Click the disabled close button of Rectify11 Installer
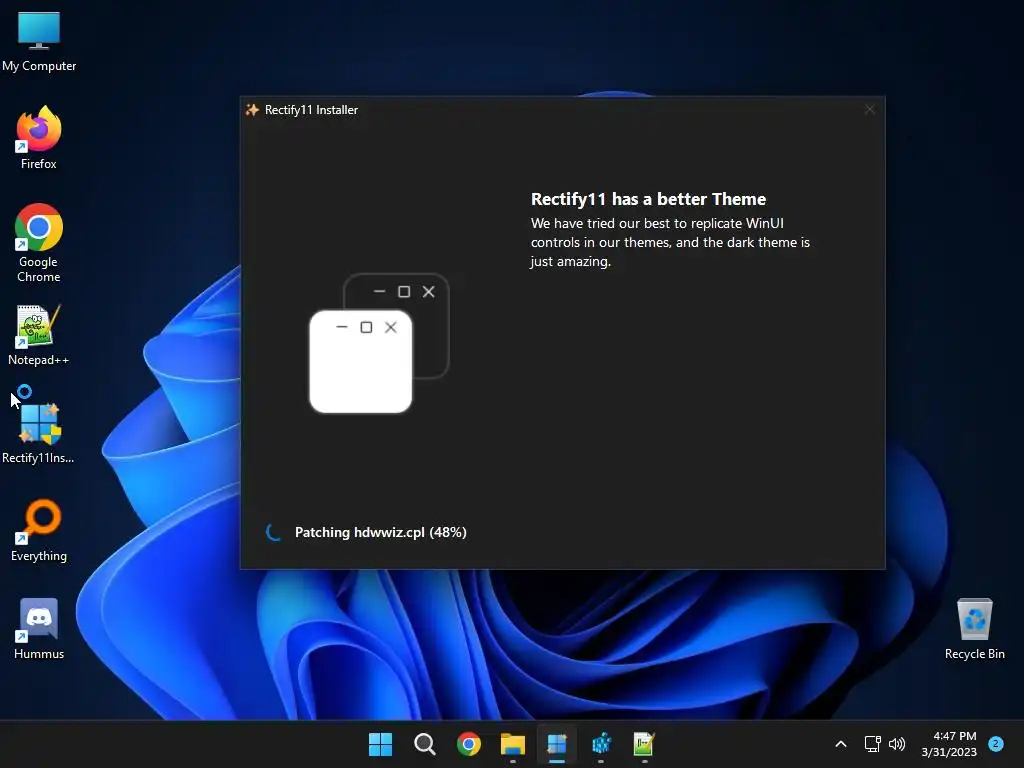The height and width of the screenshot is (768, 1024). pos(869,110)
